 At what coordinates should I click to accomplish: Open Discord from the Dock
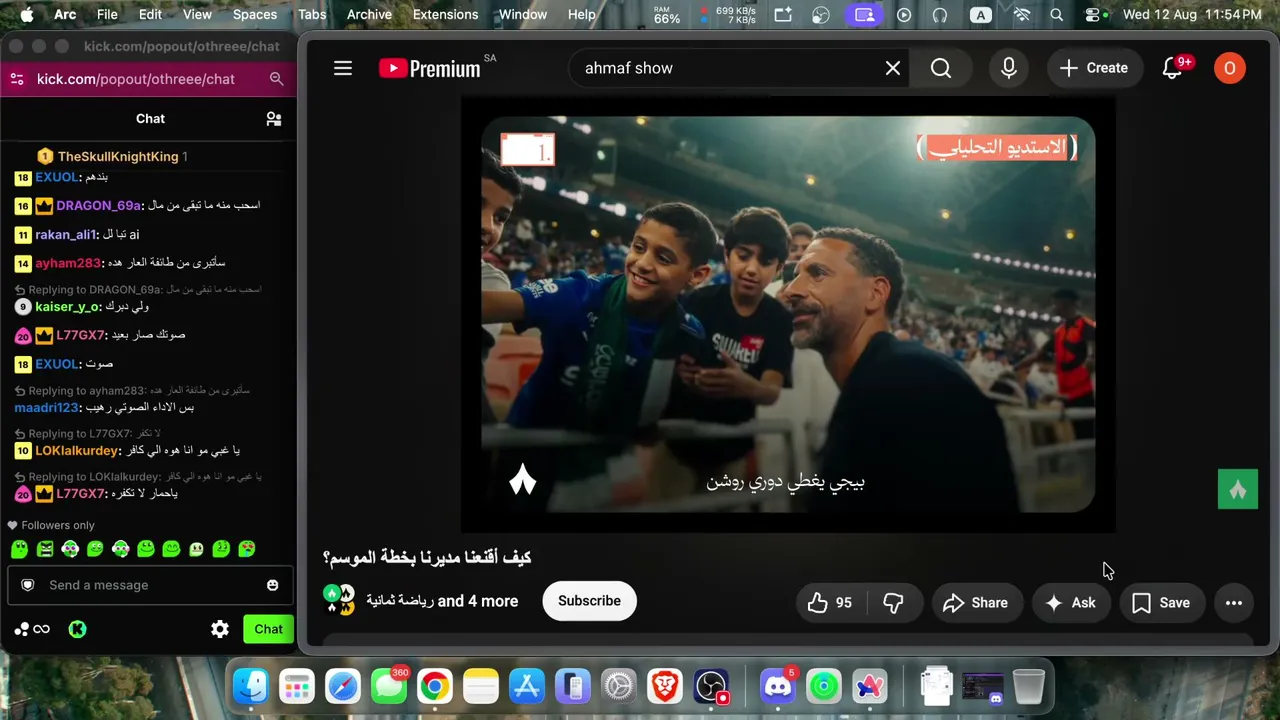pos(776,686)
